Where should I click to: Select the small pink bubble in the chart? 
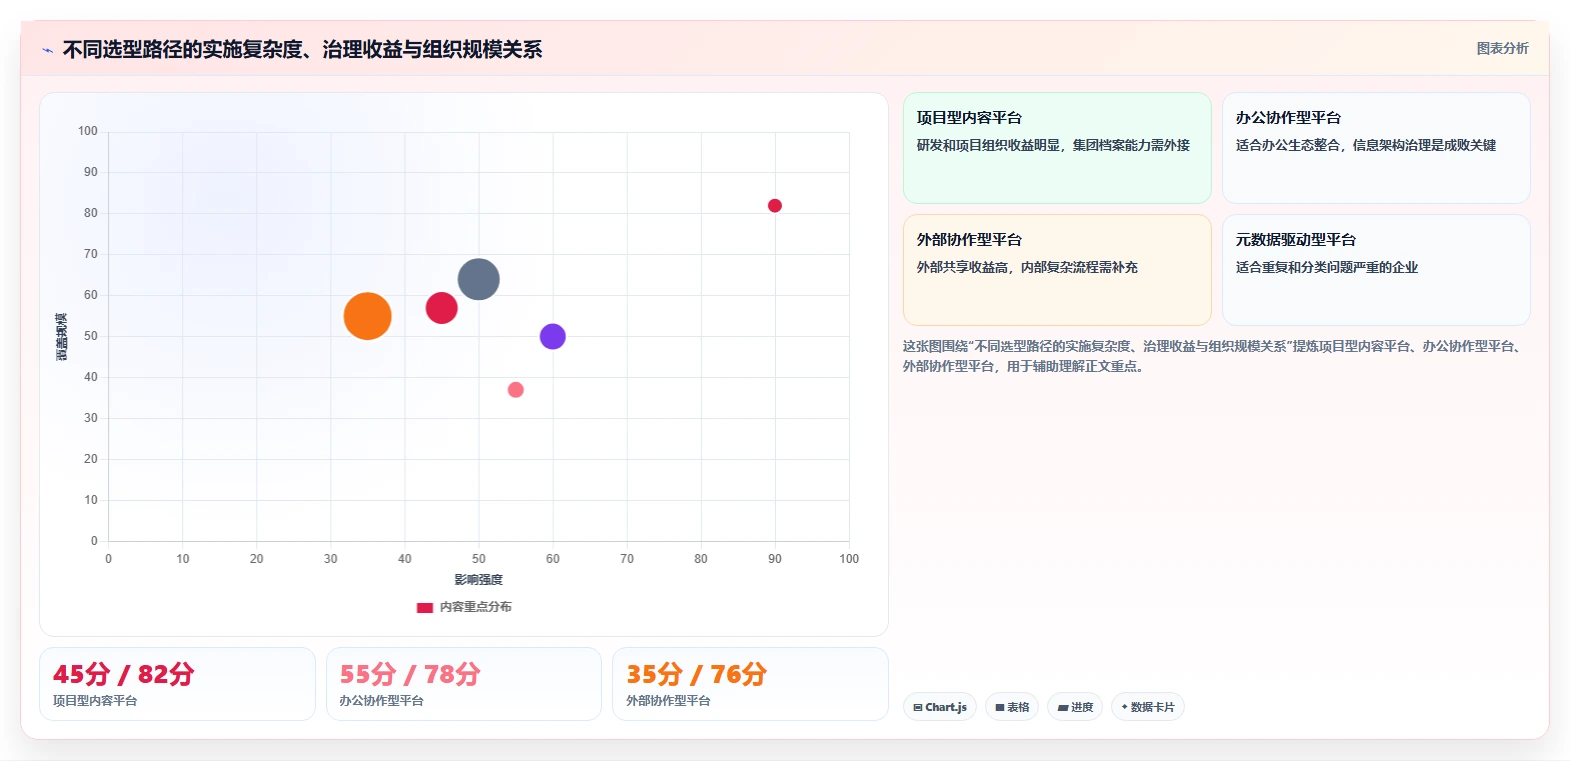pyautogui.click(x=516, y=390)
